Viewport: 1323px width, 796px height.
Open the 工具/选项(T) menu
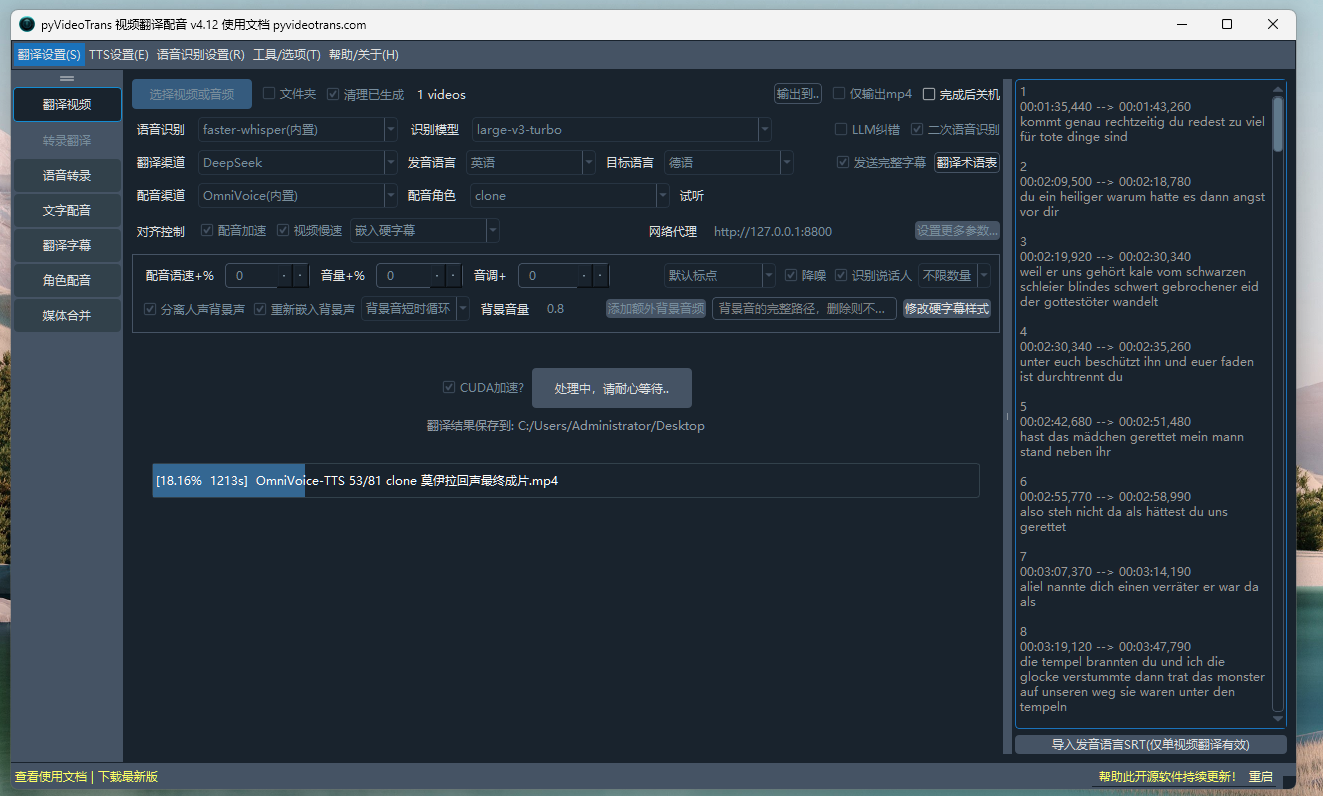(287, 55)
